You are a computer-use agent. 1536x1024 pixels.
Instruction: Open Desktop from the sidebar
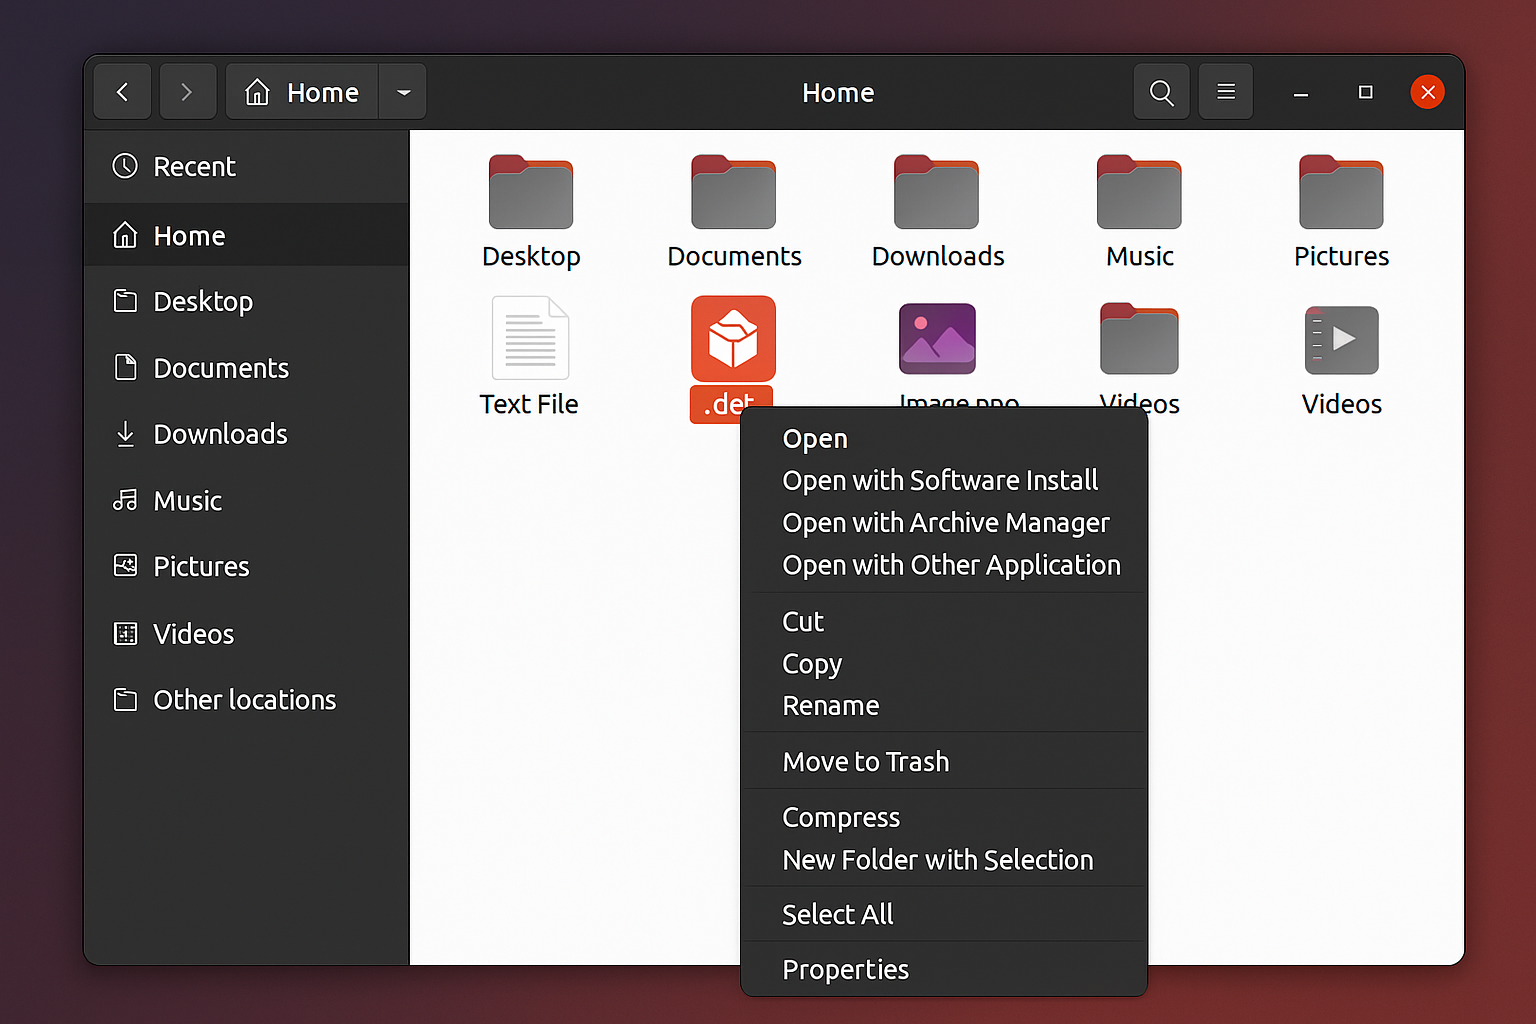202,301
